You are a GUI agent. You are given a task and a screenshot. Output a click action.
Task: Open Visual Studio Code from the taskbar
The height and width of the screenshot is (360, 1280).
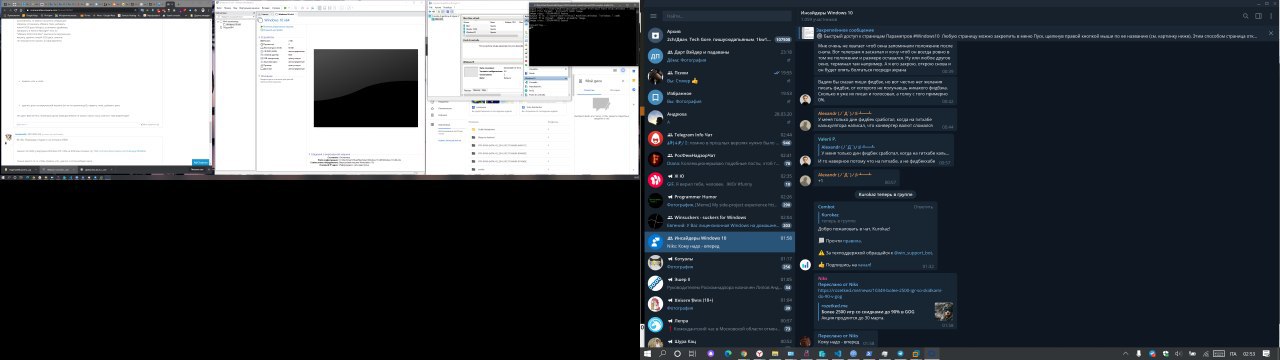[x=837, y=354]
